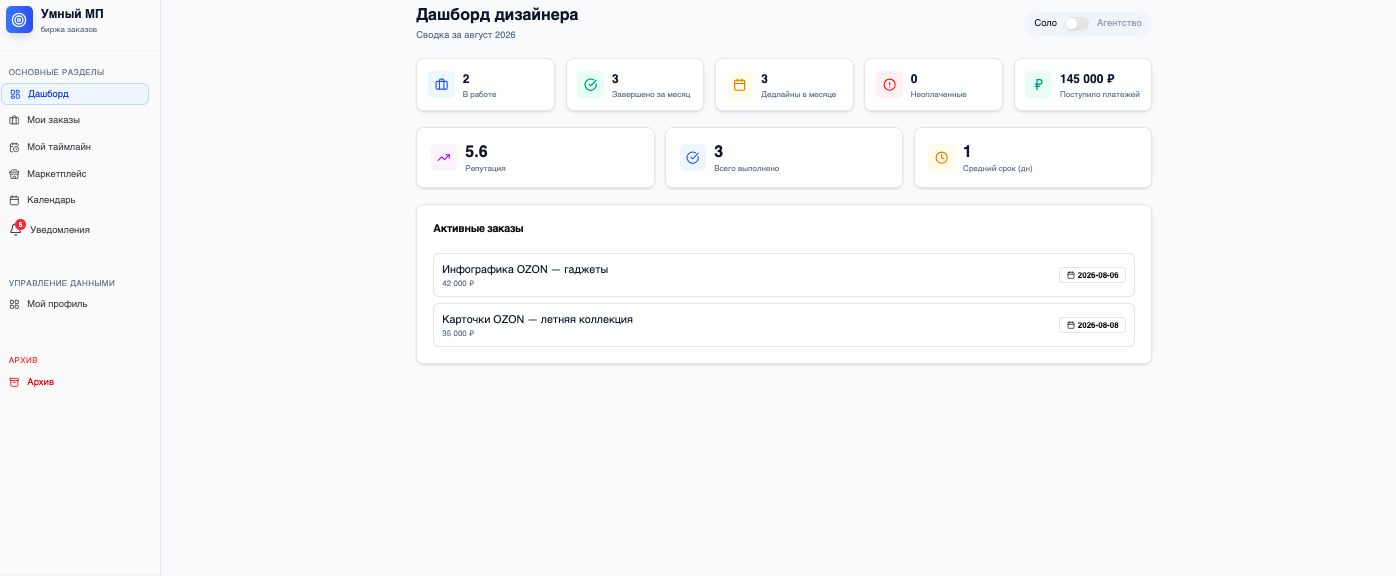The image size is (1396, 576).
Task: Click the Умный МП brand name
Action: pyautogui.click(x=72, y=14)
